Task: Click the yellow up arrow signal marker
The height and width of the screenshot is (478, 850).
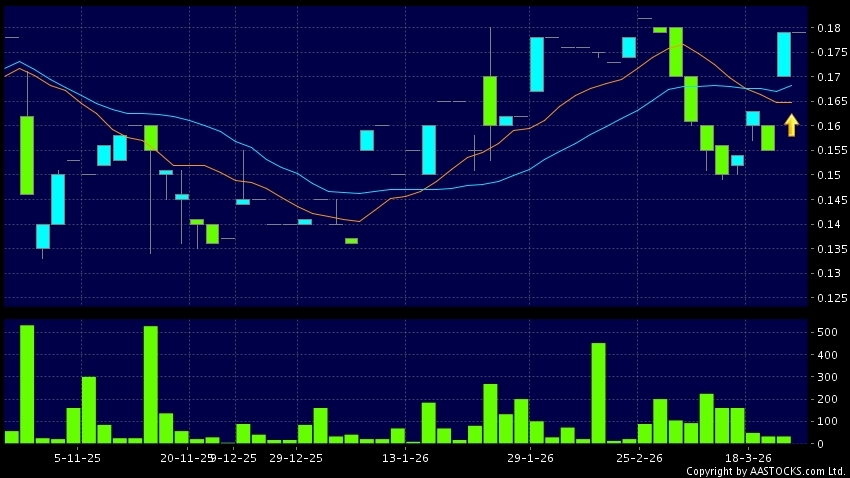Action: 791,125
